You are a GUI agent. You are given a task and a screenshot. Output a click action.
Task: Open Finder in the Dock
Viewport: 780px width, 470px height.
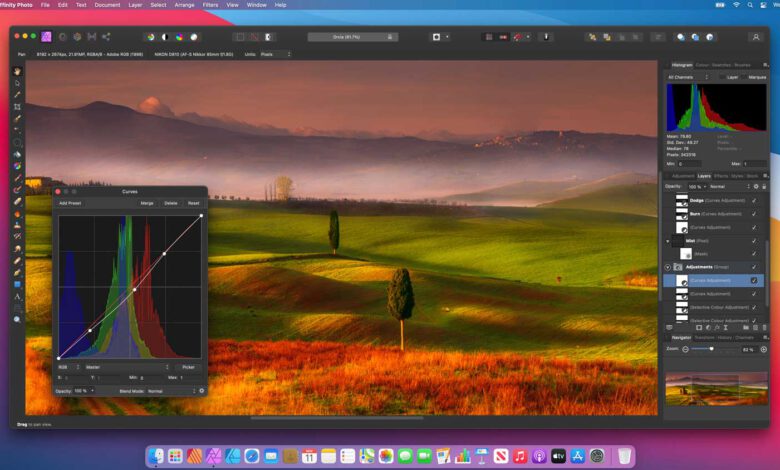coord(156,456)
